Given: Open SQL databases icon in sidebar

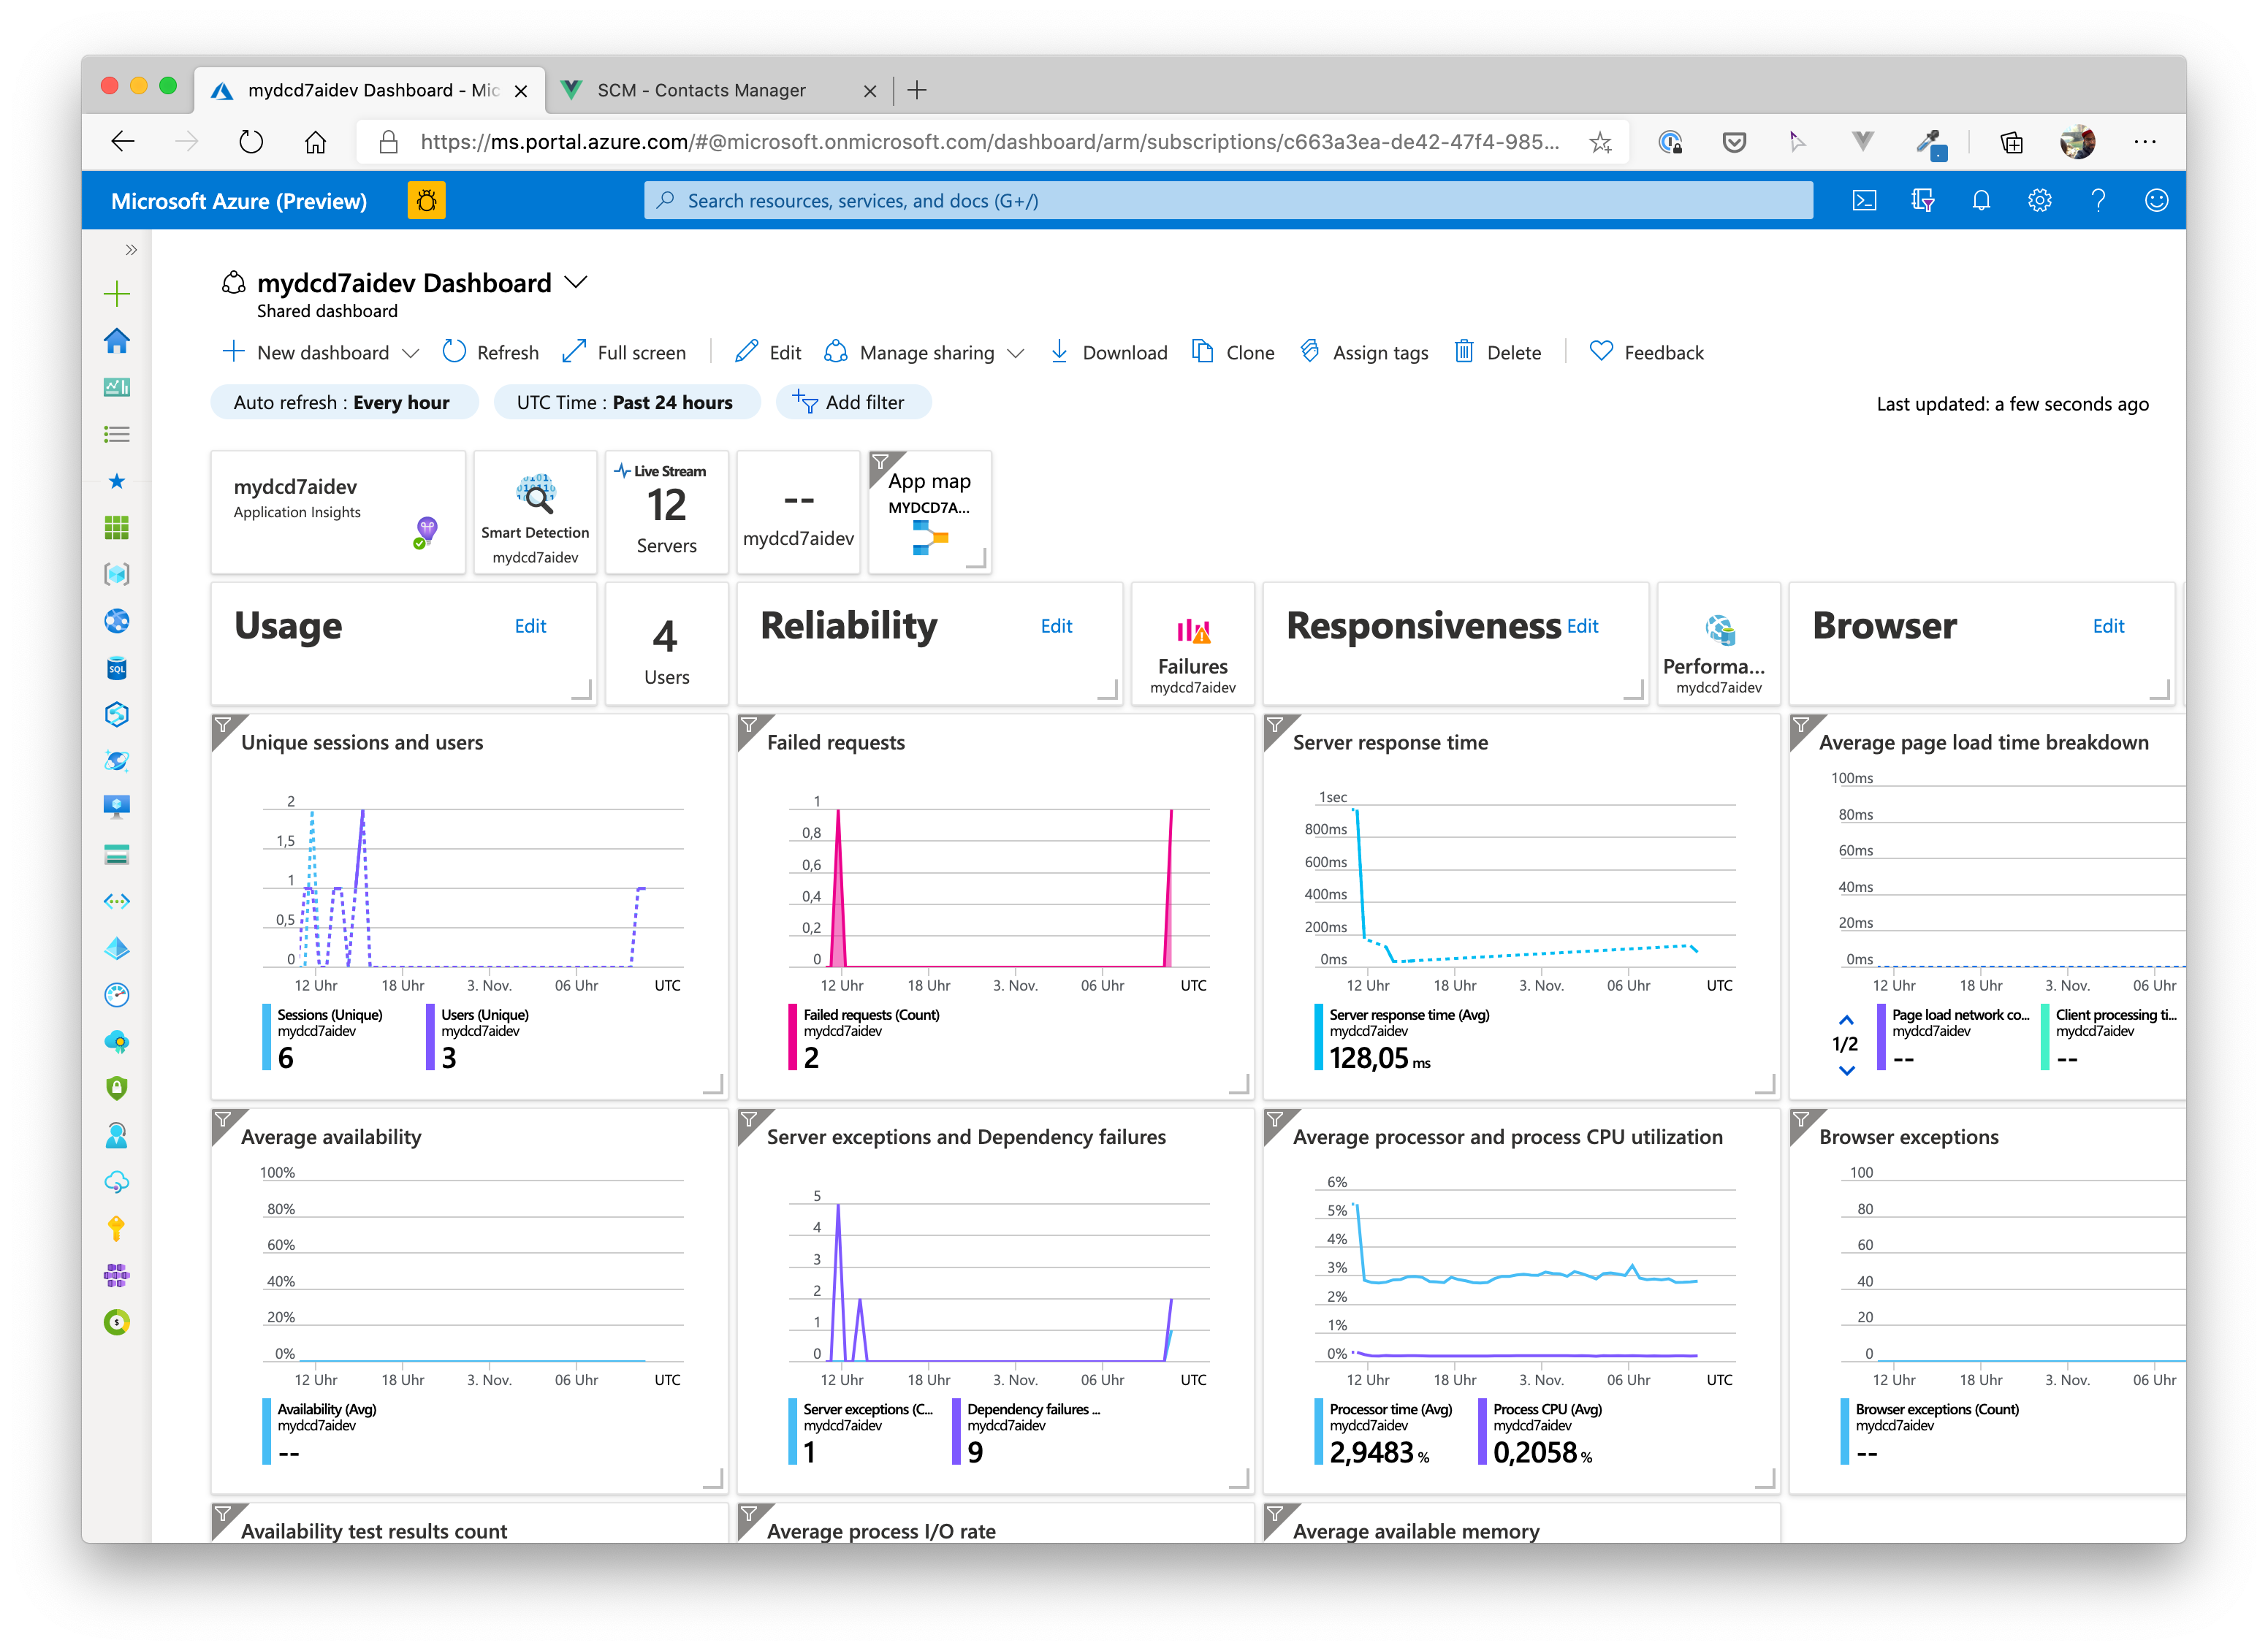Looking at the screenshot, I should pos(117,668).
